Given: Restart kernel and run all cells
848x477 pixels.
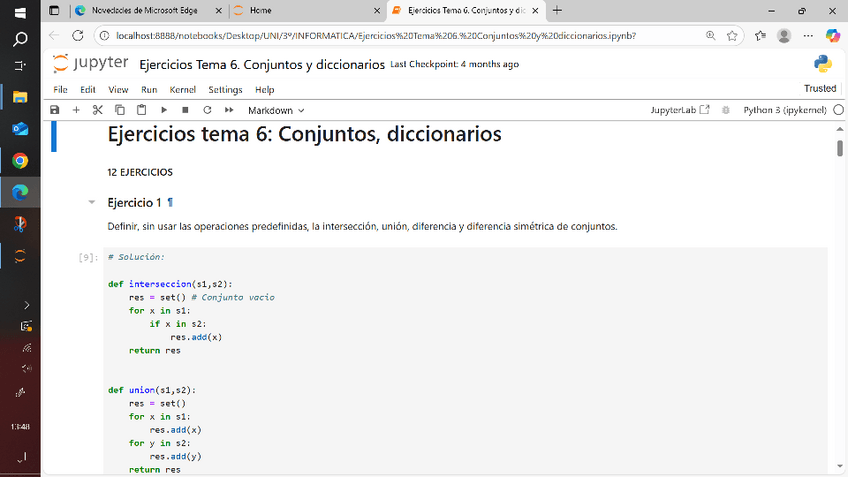Looking at the screenshot, I should (x=229, y=110).
